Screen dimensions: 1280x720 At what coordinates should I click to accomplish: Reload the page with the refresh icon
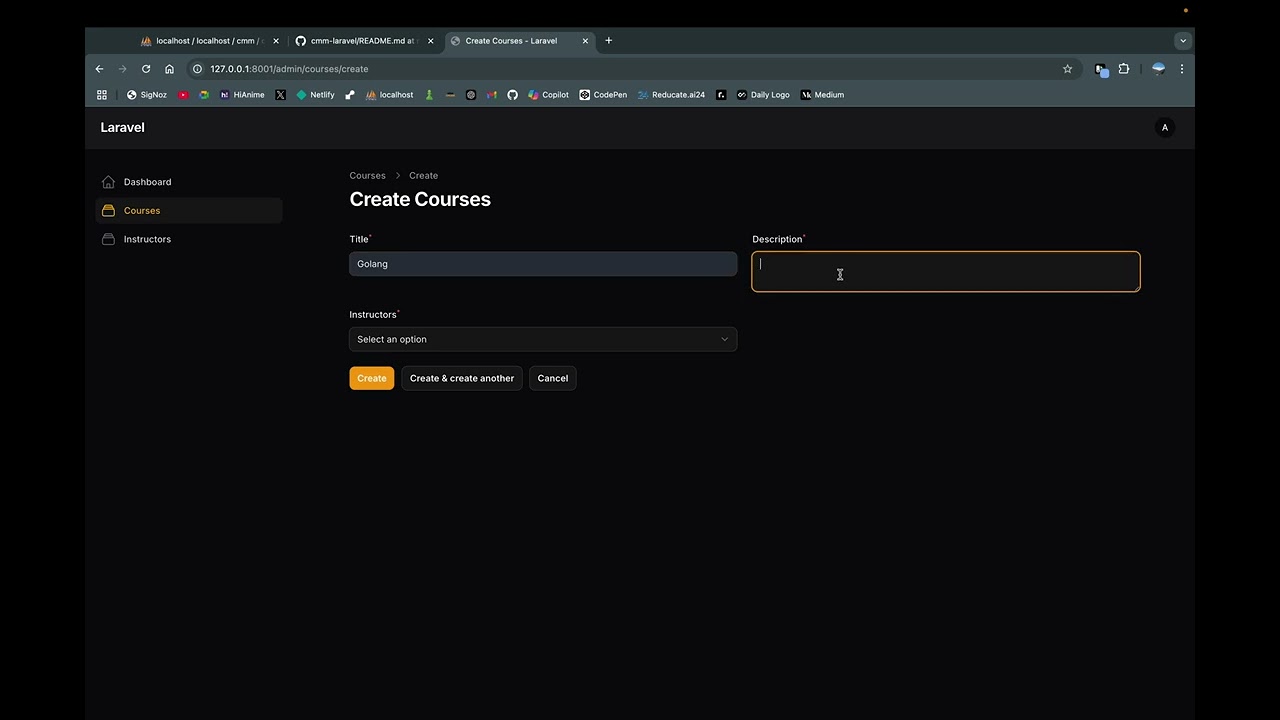146,69
